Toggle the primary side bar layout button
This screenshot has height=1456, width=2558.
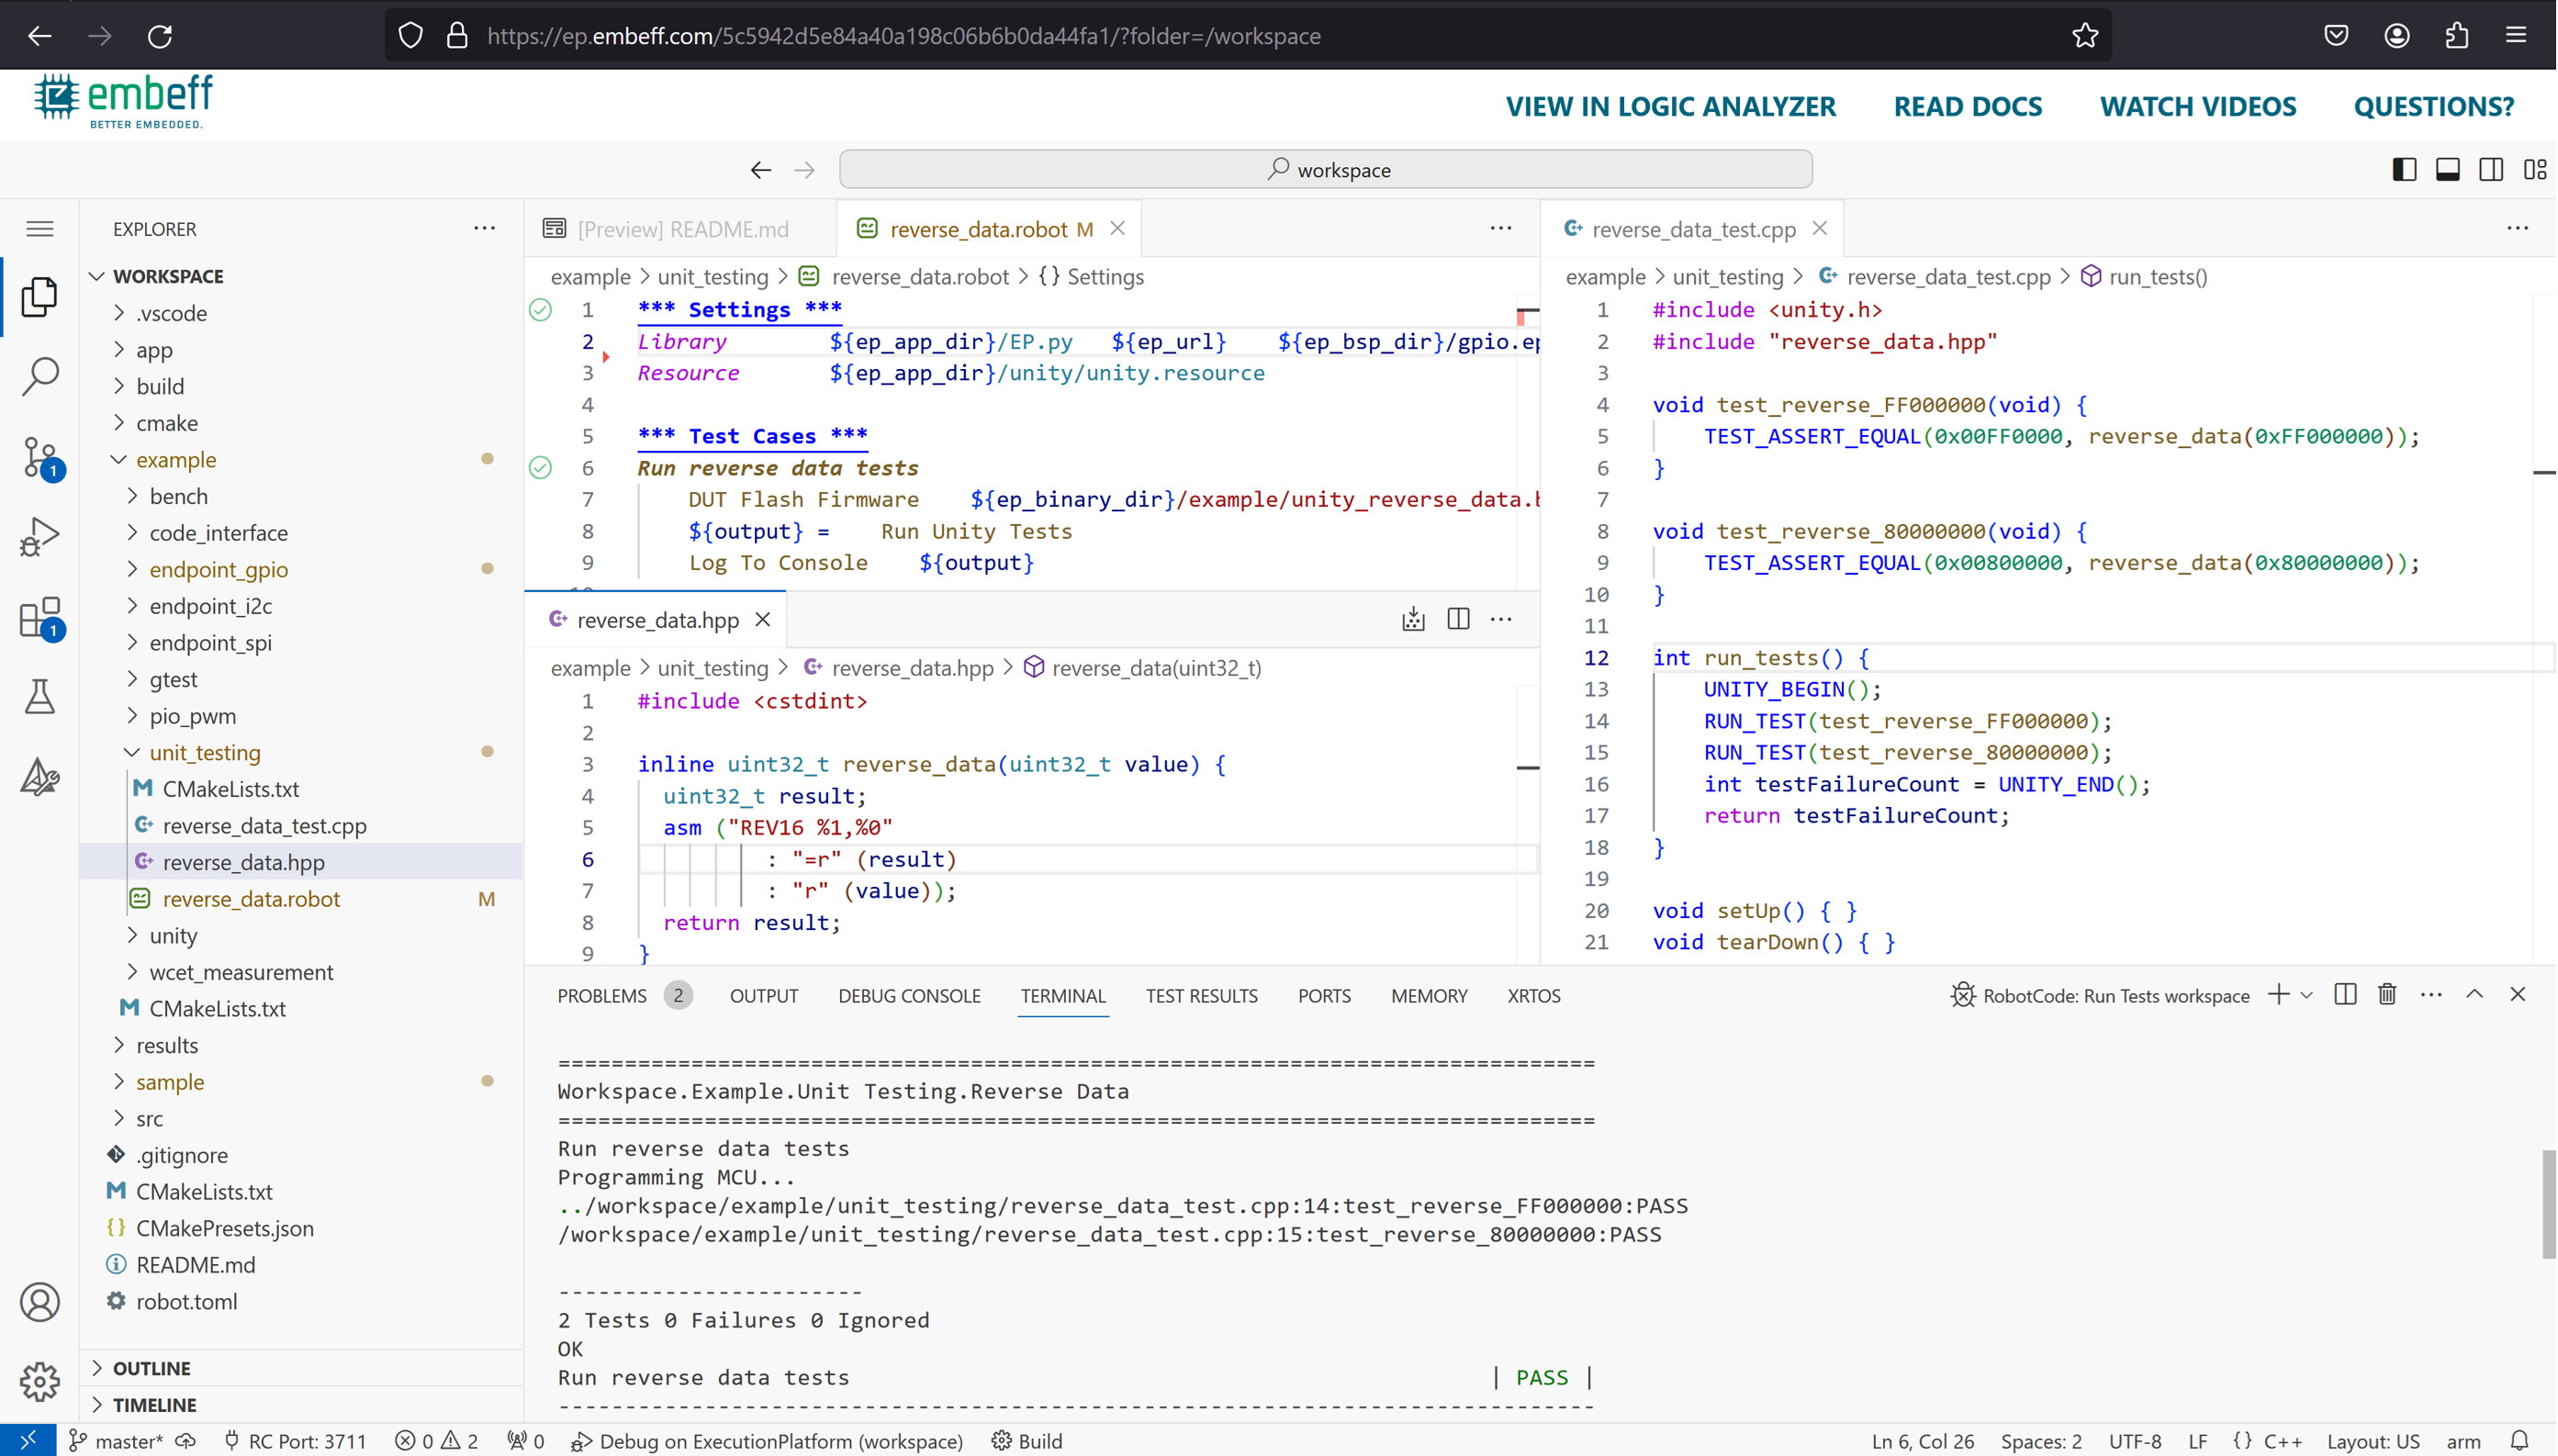click(2404, 169)
